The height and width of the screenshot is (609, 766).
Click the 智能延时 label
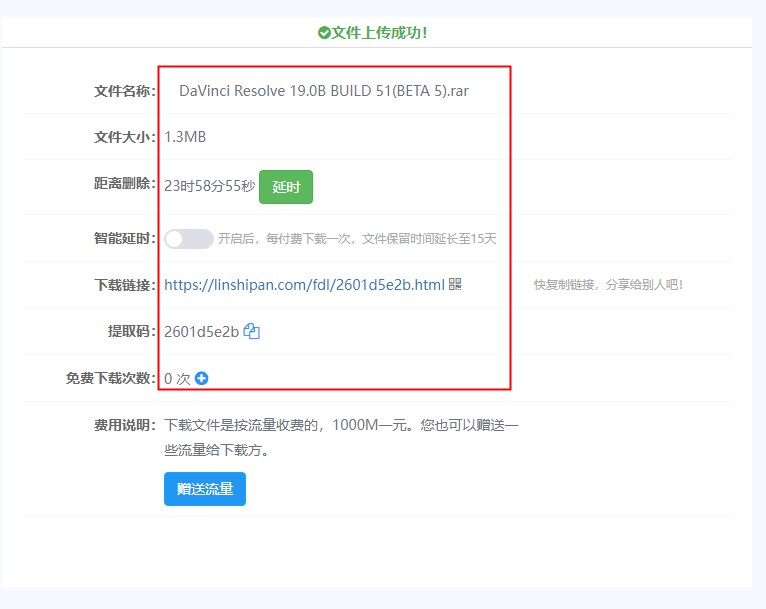125,238
